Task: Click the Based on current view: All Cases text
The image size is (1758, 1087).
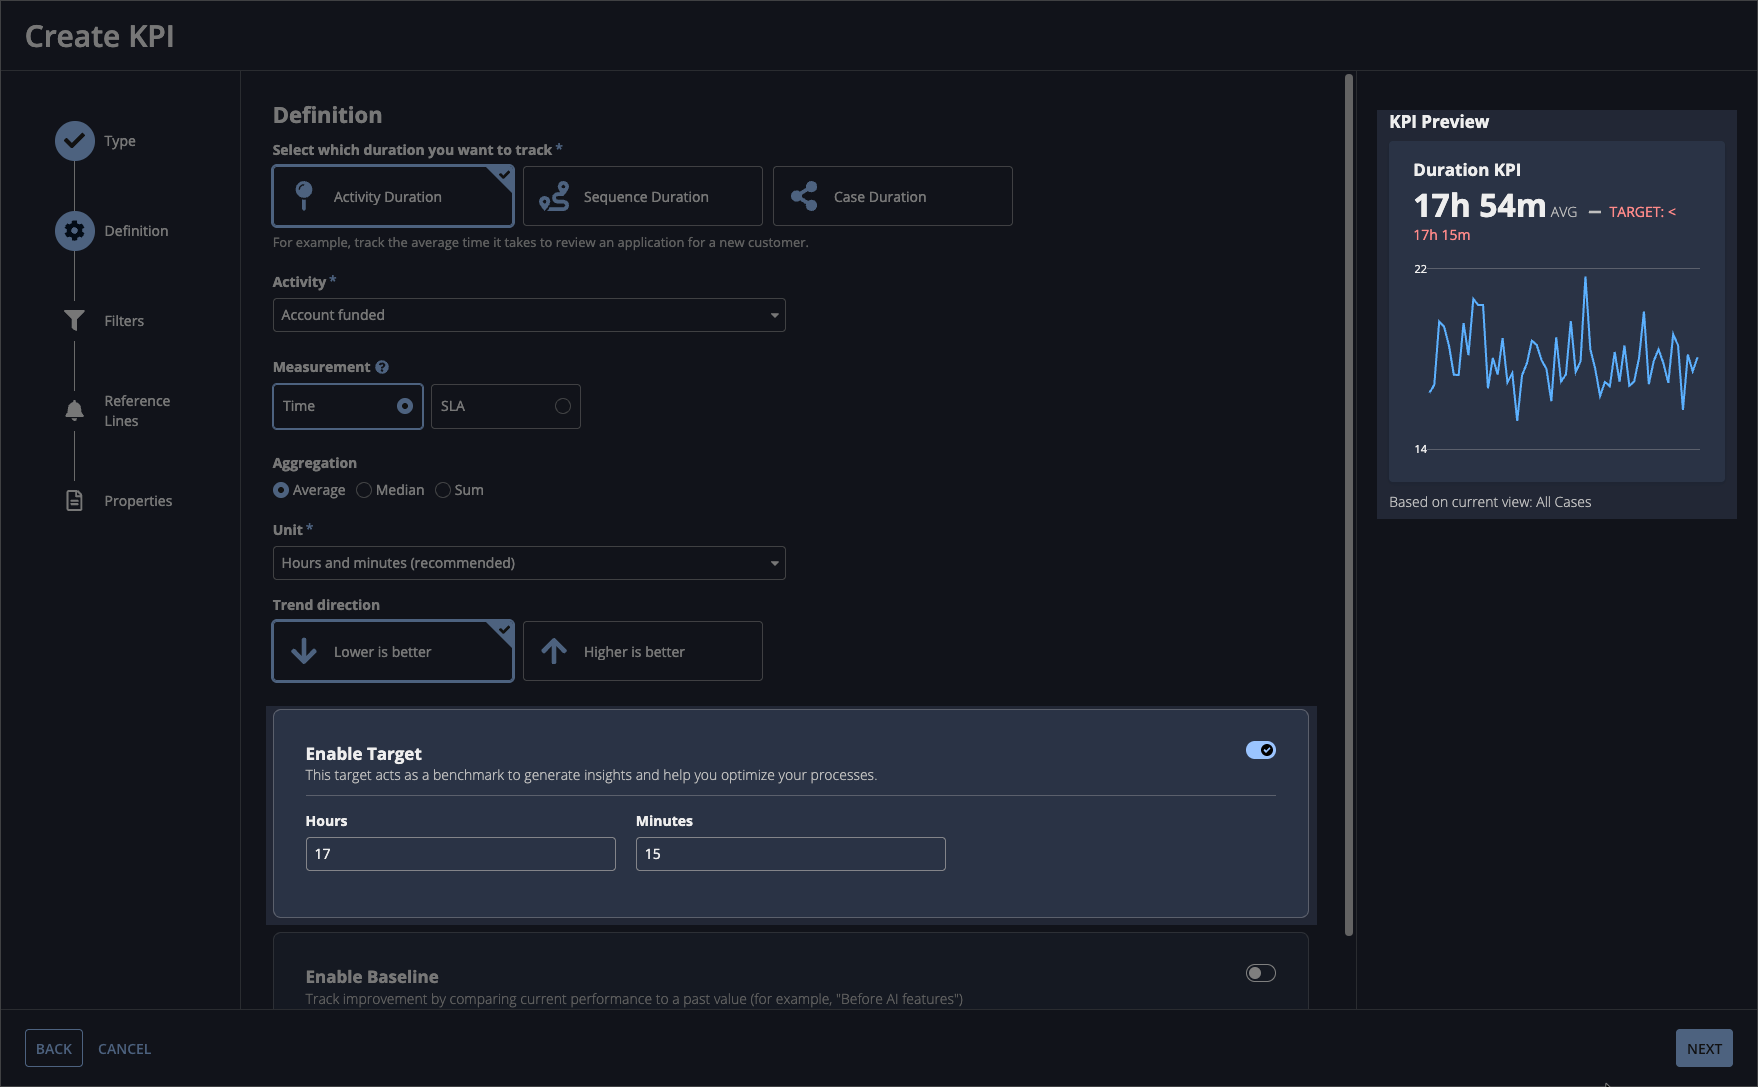Action: [x=1490, y=502]
